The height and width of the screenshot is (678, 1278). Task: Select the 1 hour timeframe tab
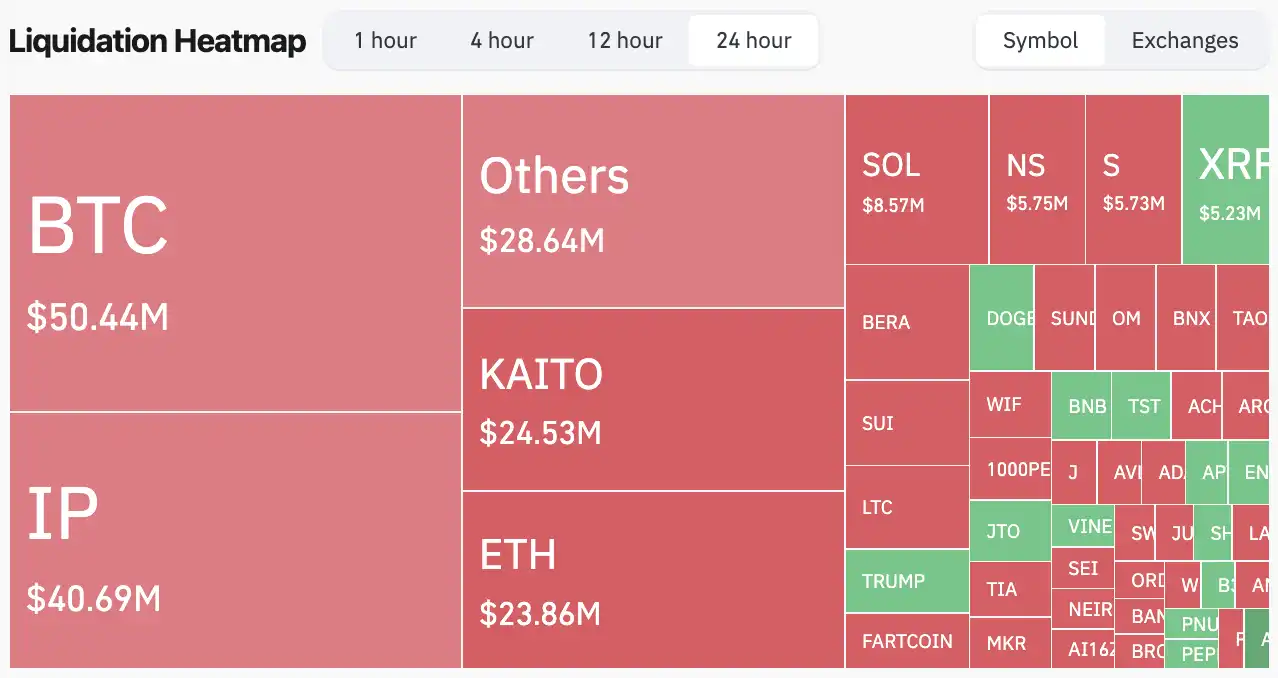coord(385,41)
